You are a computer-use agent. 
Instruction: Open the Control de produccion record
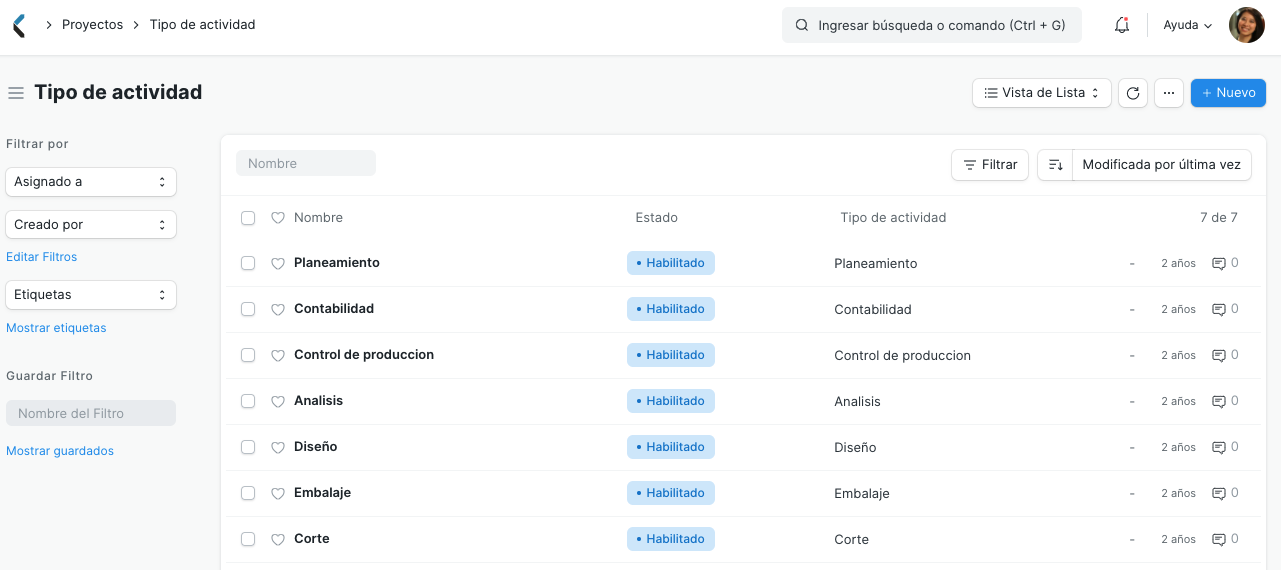(364, 355)
